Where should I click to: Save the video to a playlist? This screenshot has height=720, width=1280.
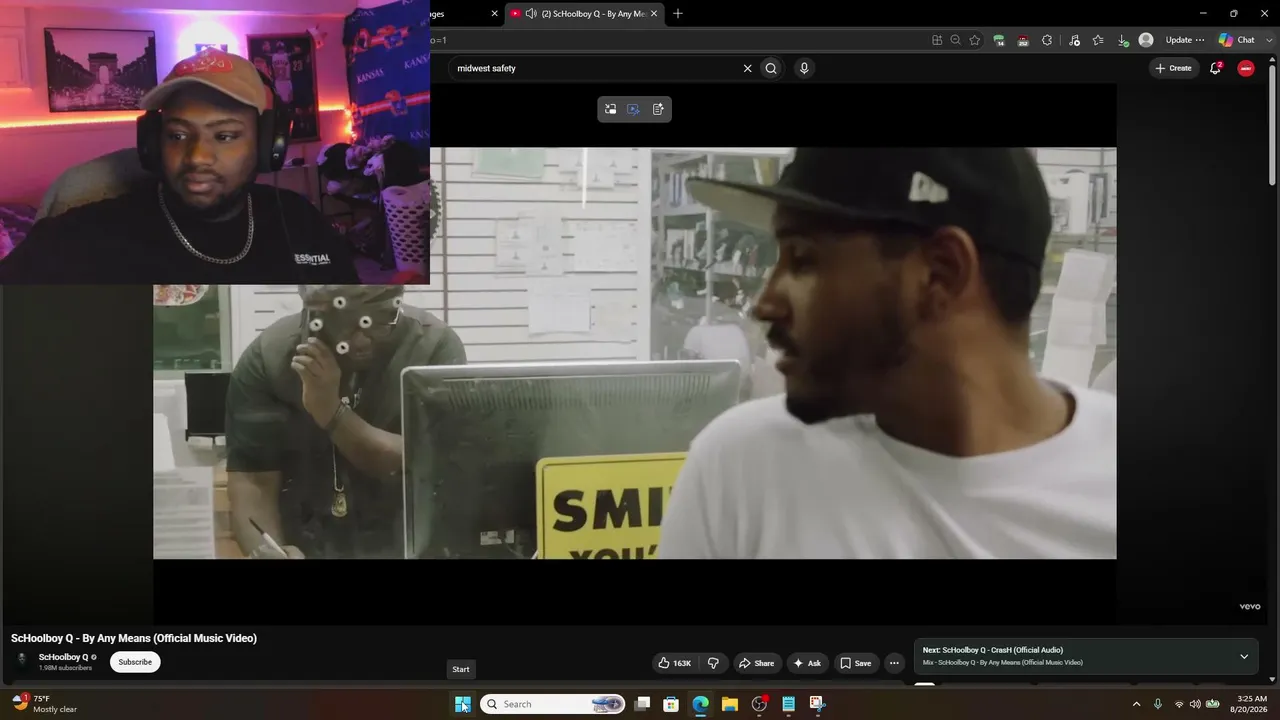pyautogui.click(x=856, y=663)
